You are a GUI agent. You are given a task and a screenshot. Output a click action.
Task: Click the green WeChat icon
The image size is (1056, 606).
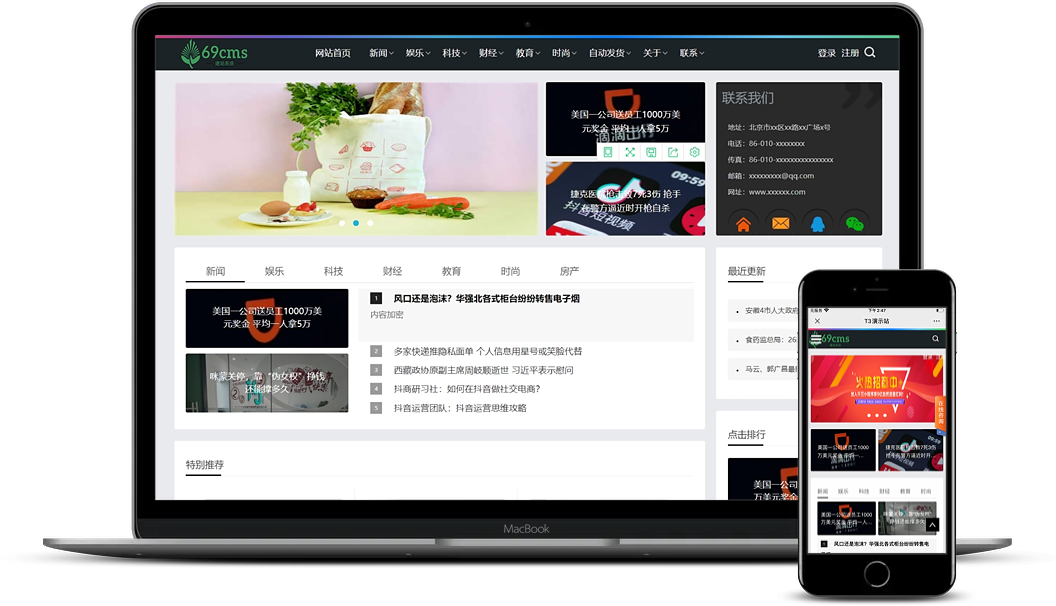click(x=855, y=224)
